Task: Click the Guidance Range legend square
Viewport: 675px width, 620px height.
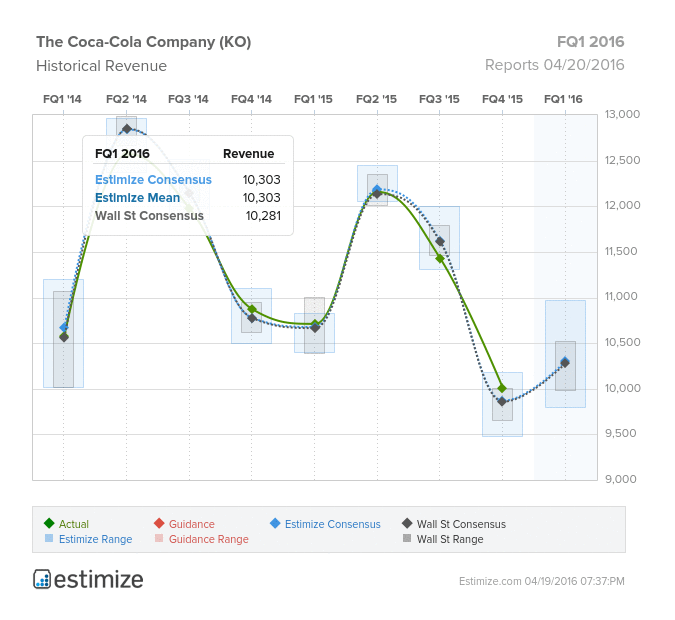Action: (x=159, y=538)
